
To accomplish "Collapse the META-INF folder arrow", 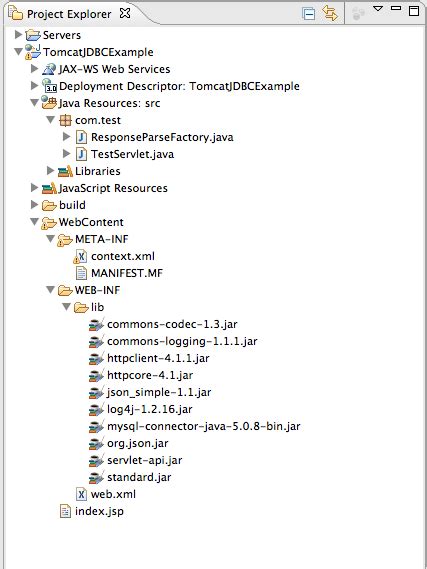I will point(51,239).
